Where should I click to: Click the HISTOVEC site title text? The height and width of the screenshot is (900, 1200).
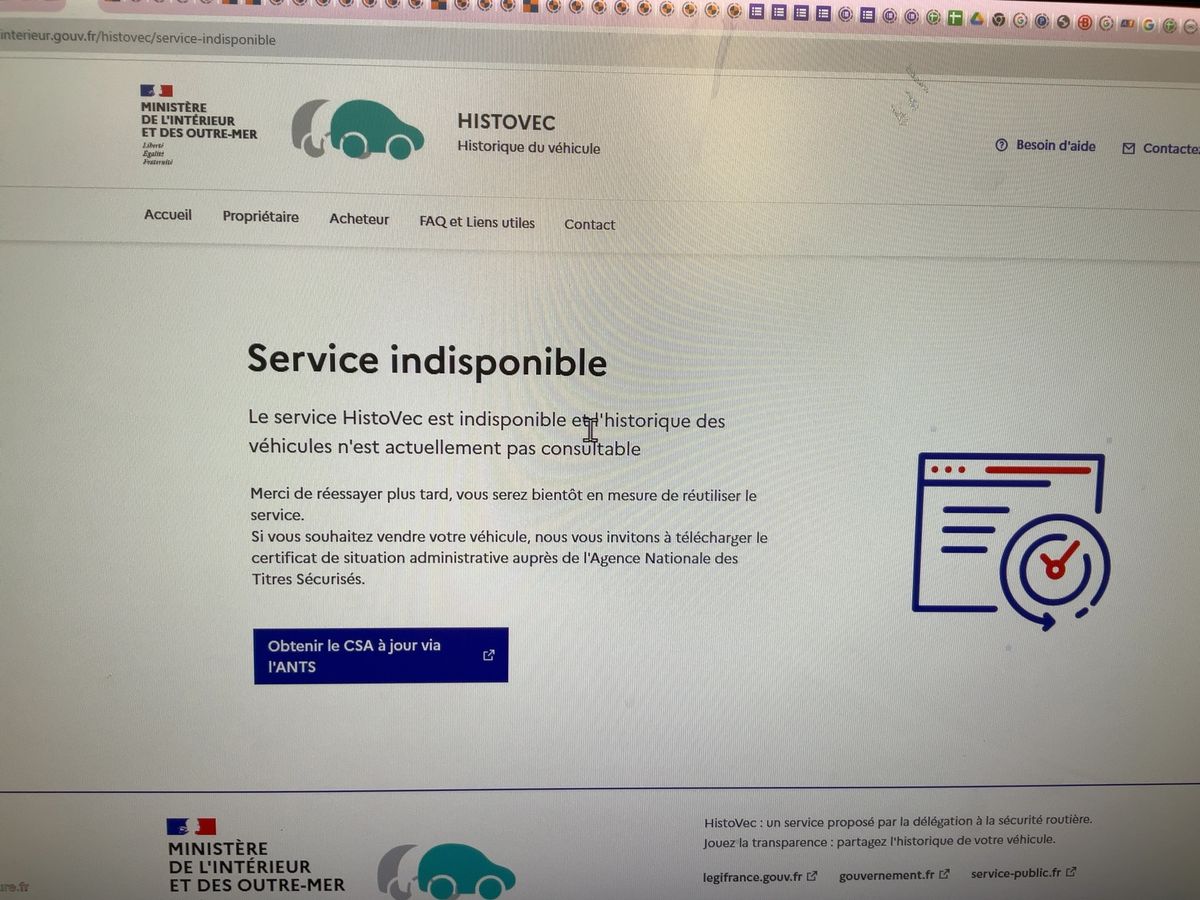[x=506, y=122]
